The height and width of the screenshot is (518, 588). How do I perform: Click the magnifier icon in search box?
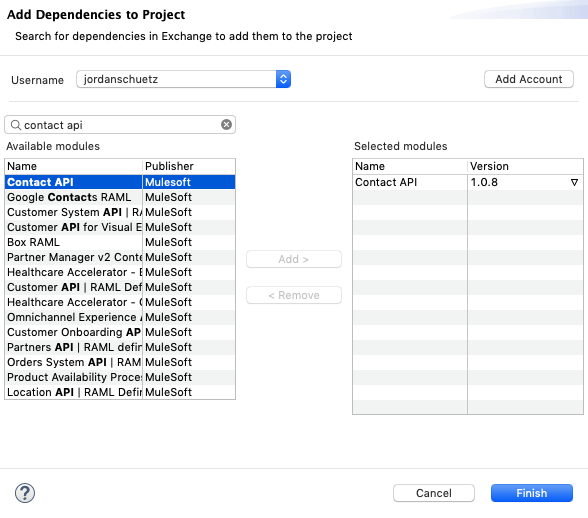pos(15,125)
